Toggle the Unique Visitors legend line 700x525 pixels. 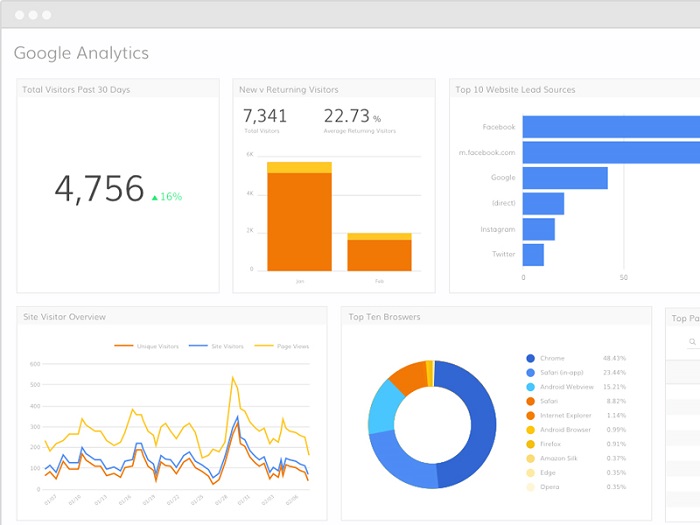(146, 346)
